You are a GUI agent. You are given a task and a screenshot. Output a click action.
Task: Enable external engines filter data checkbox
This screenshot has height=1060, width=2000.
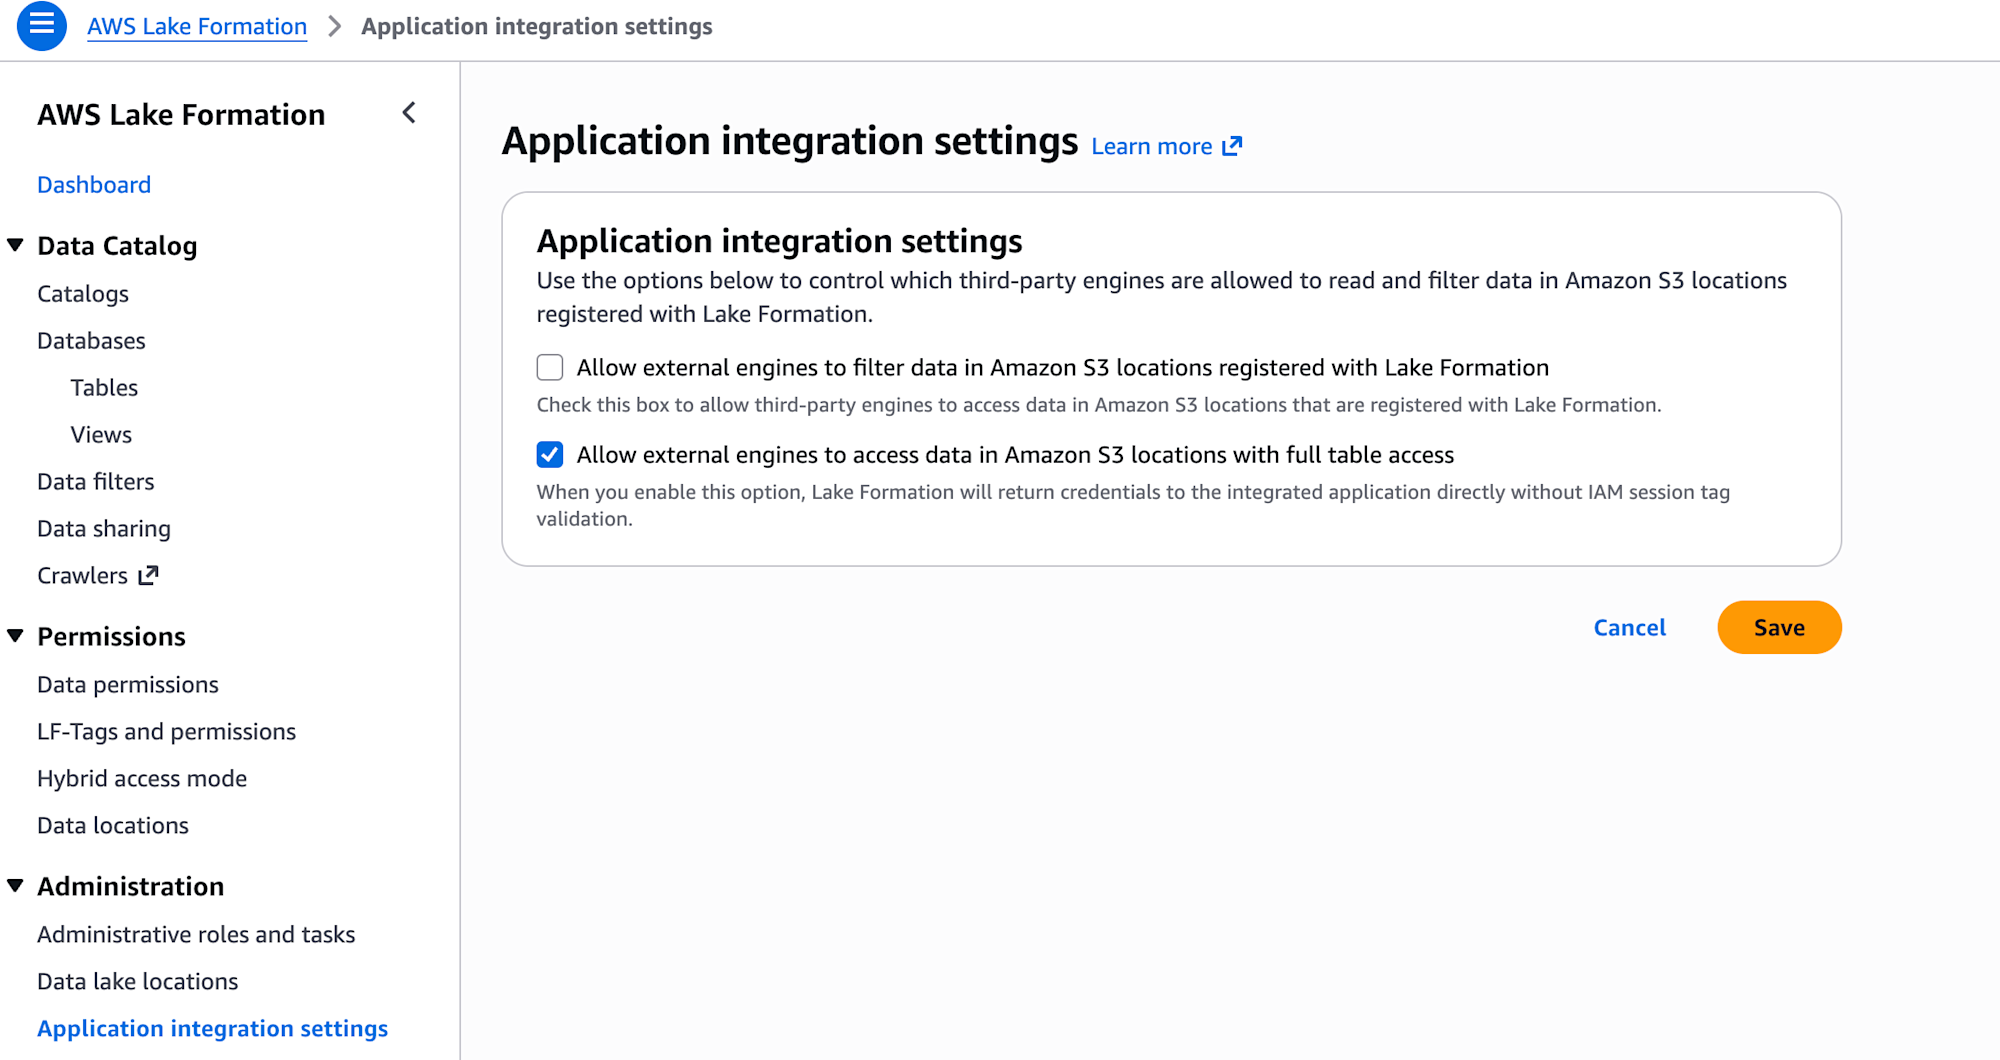tap(550, 368)
